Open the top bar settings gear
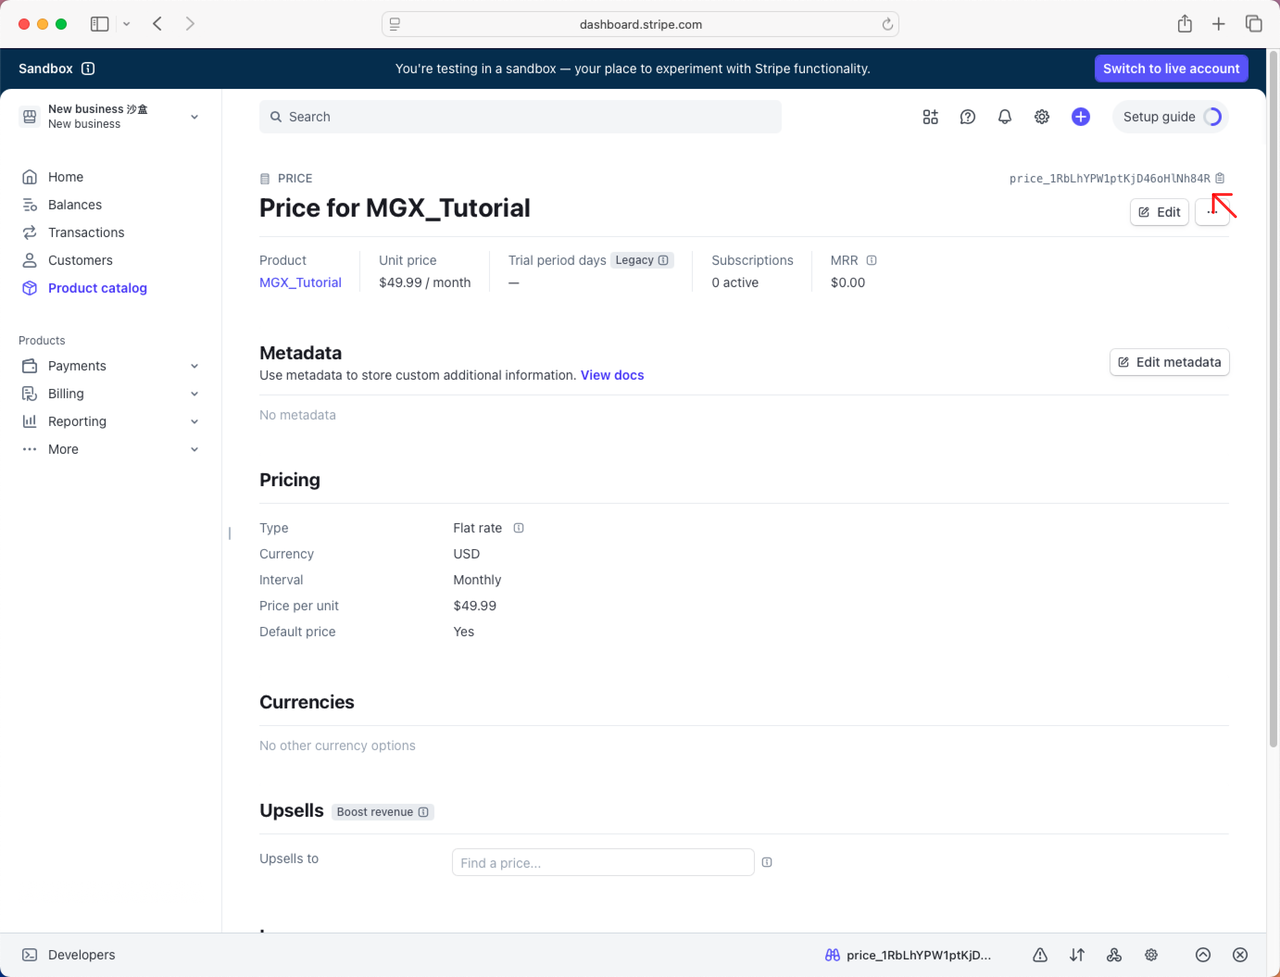 point(1042,117)
